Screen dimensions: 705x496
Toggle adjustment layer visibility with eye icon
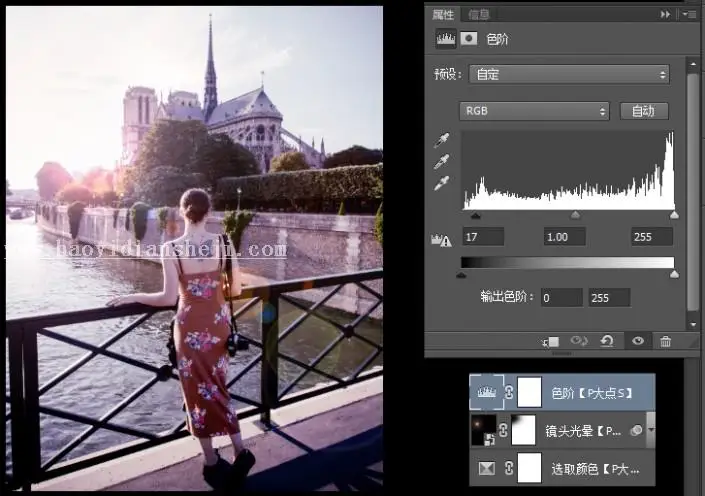tap(638, 341)
